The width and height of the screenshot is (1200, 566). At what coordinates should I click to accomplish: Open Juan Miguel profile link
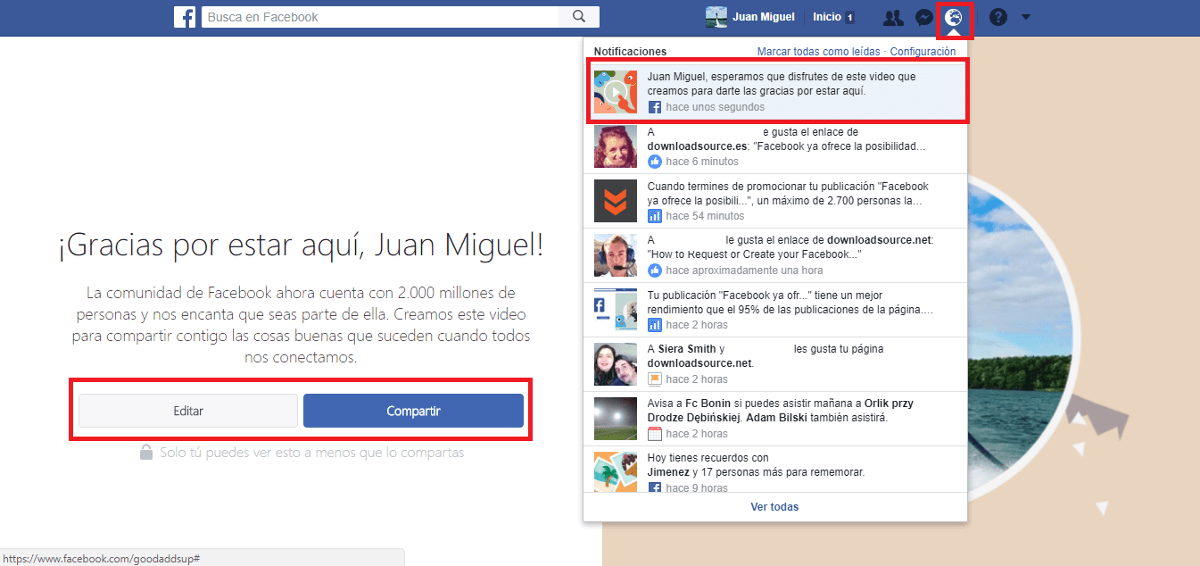(x=765, y=17)
